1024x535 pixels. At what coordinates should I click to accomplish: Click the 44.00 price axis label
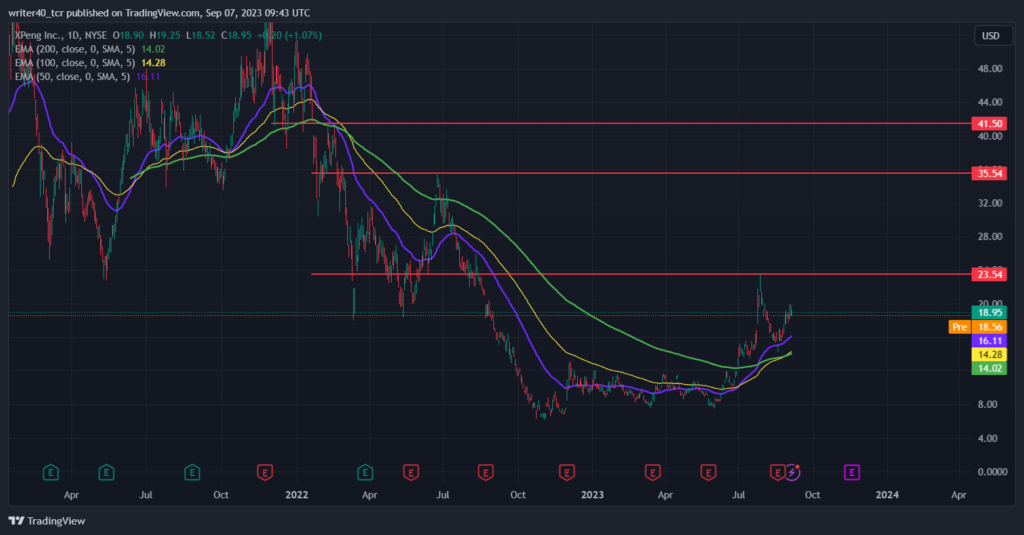click(x=989, y=102)
